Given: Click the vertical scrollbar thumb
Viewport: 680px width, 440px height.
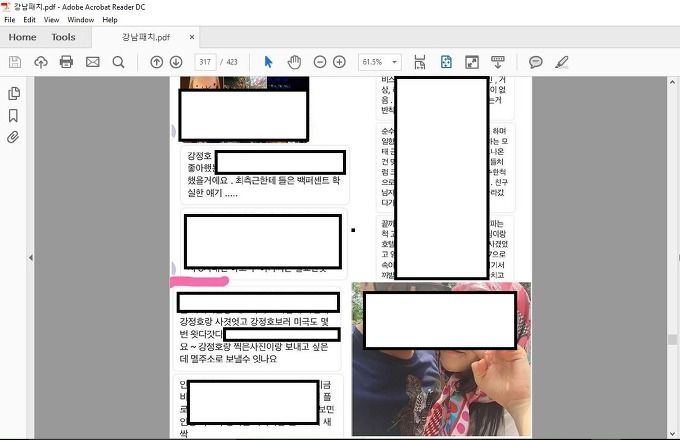Looking at the screenshot, I should [x=672, y=339].
